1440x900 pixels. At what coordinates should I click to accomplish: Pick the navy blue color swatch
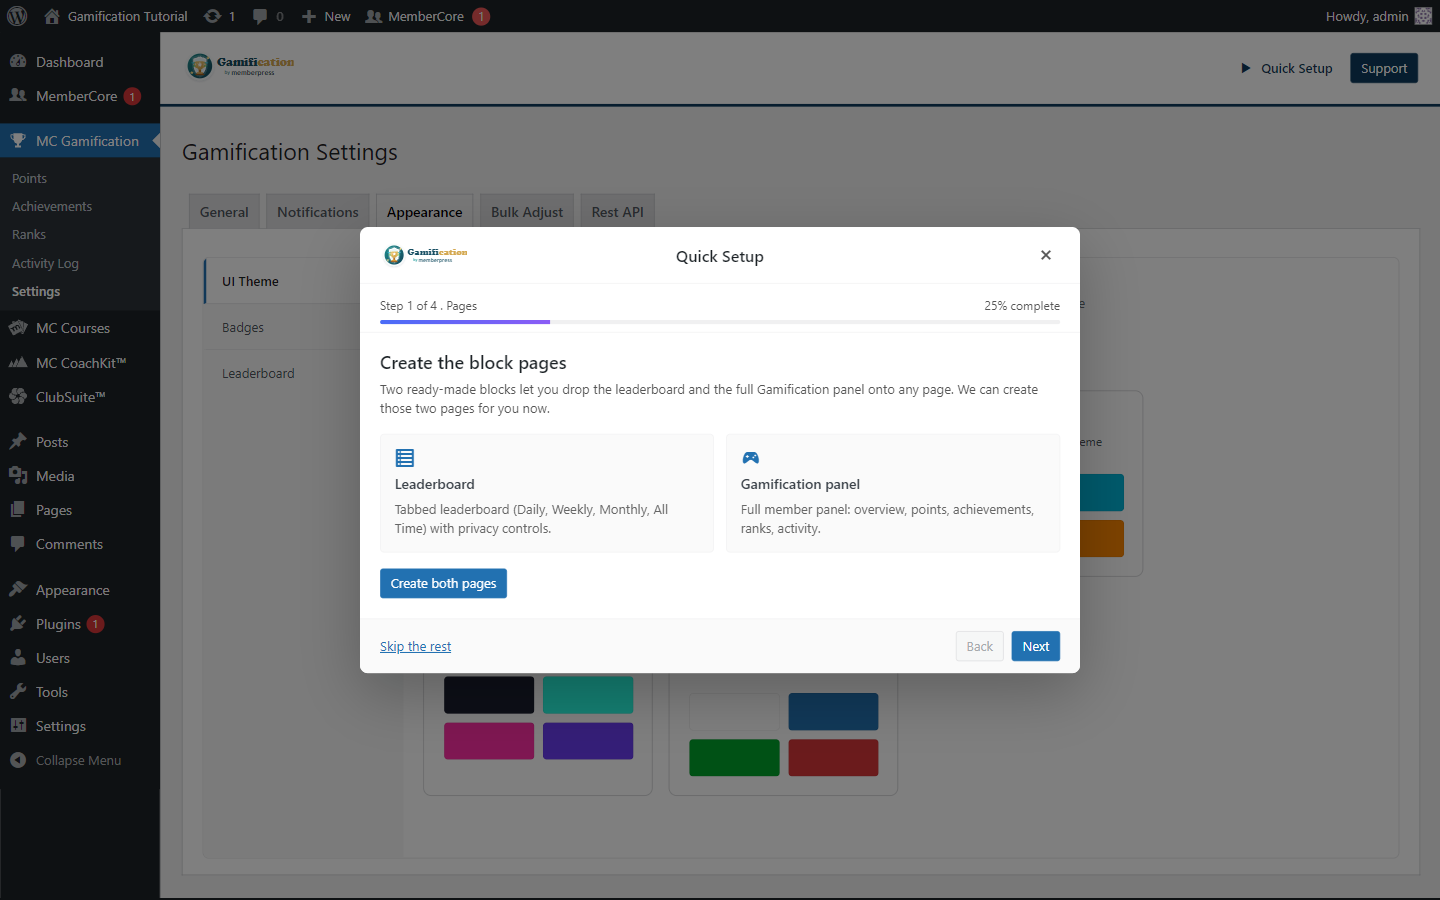click(833, 711)
